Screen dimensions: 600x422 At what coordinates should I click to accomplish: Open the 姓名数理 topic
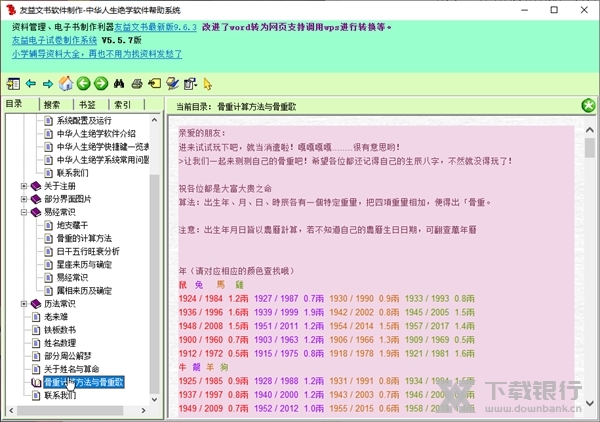click(60, 343)
